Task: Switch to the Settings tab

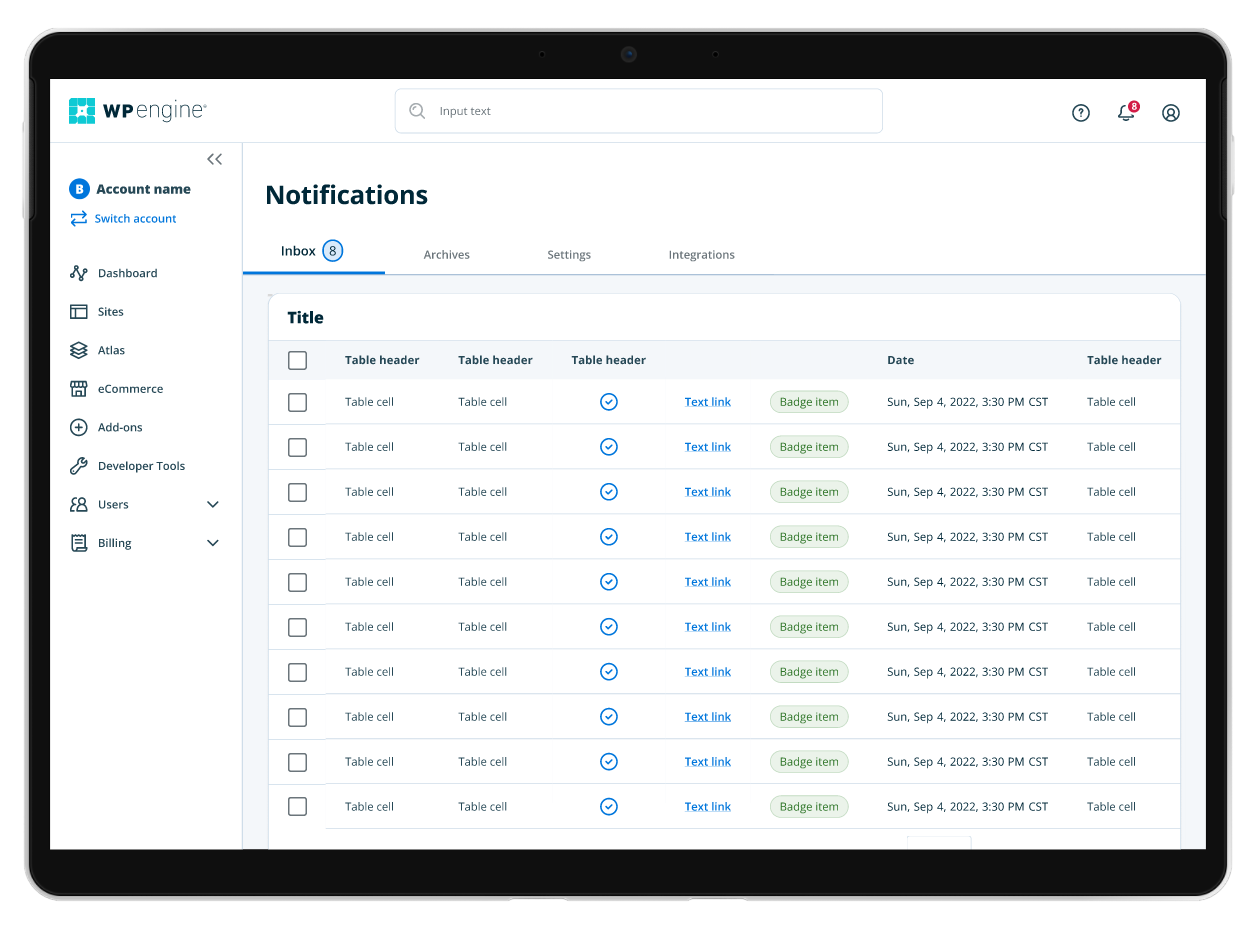Action: (x=569, y=255)
